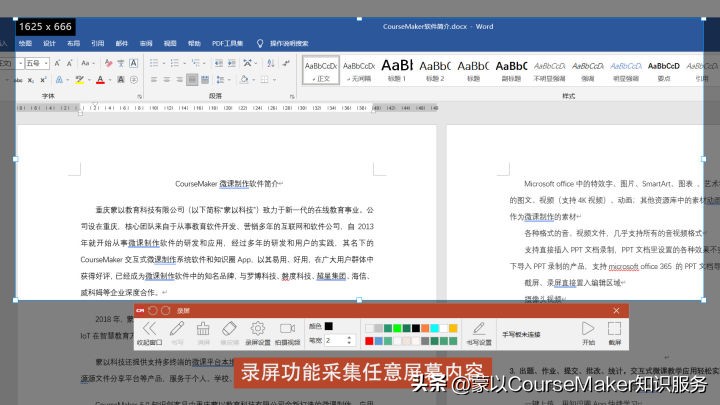
Task: Open the 邮件 ribbon tab
Action: click(122, 44)
